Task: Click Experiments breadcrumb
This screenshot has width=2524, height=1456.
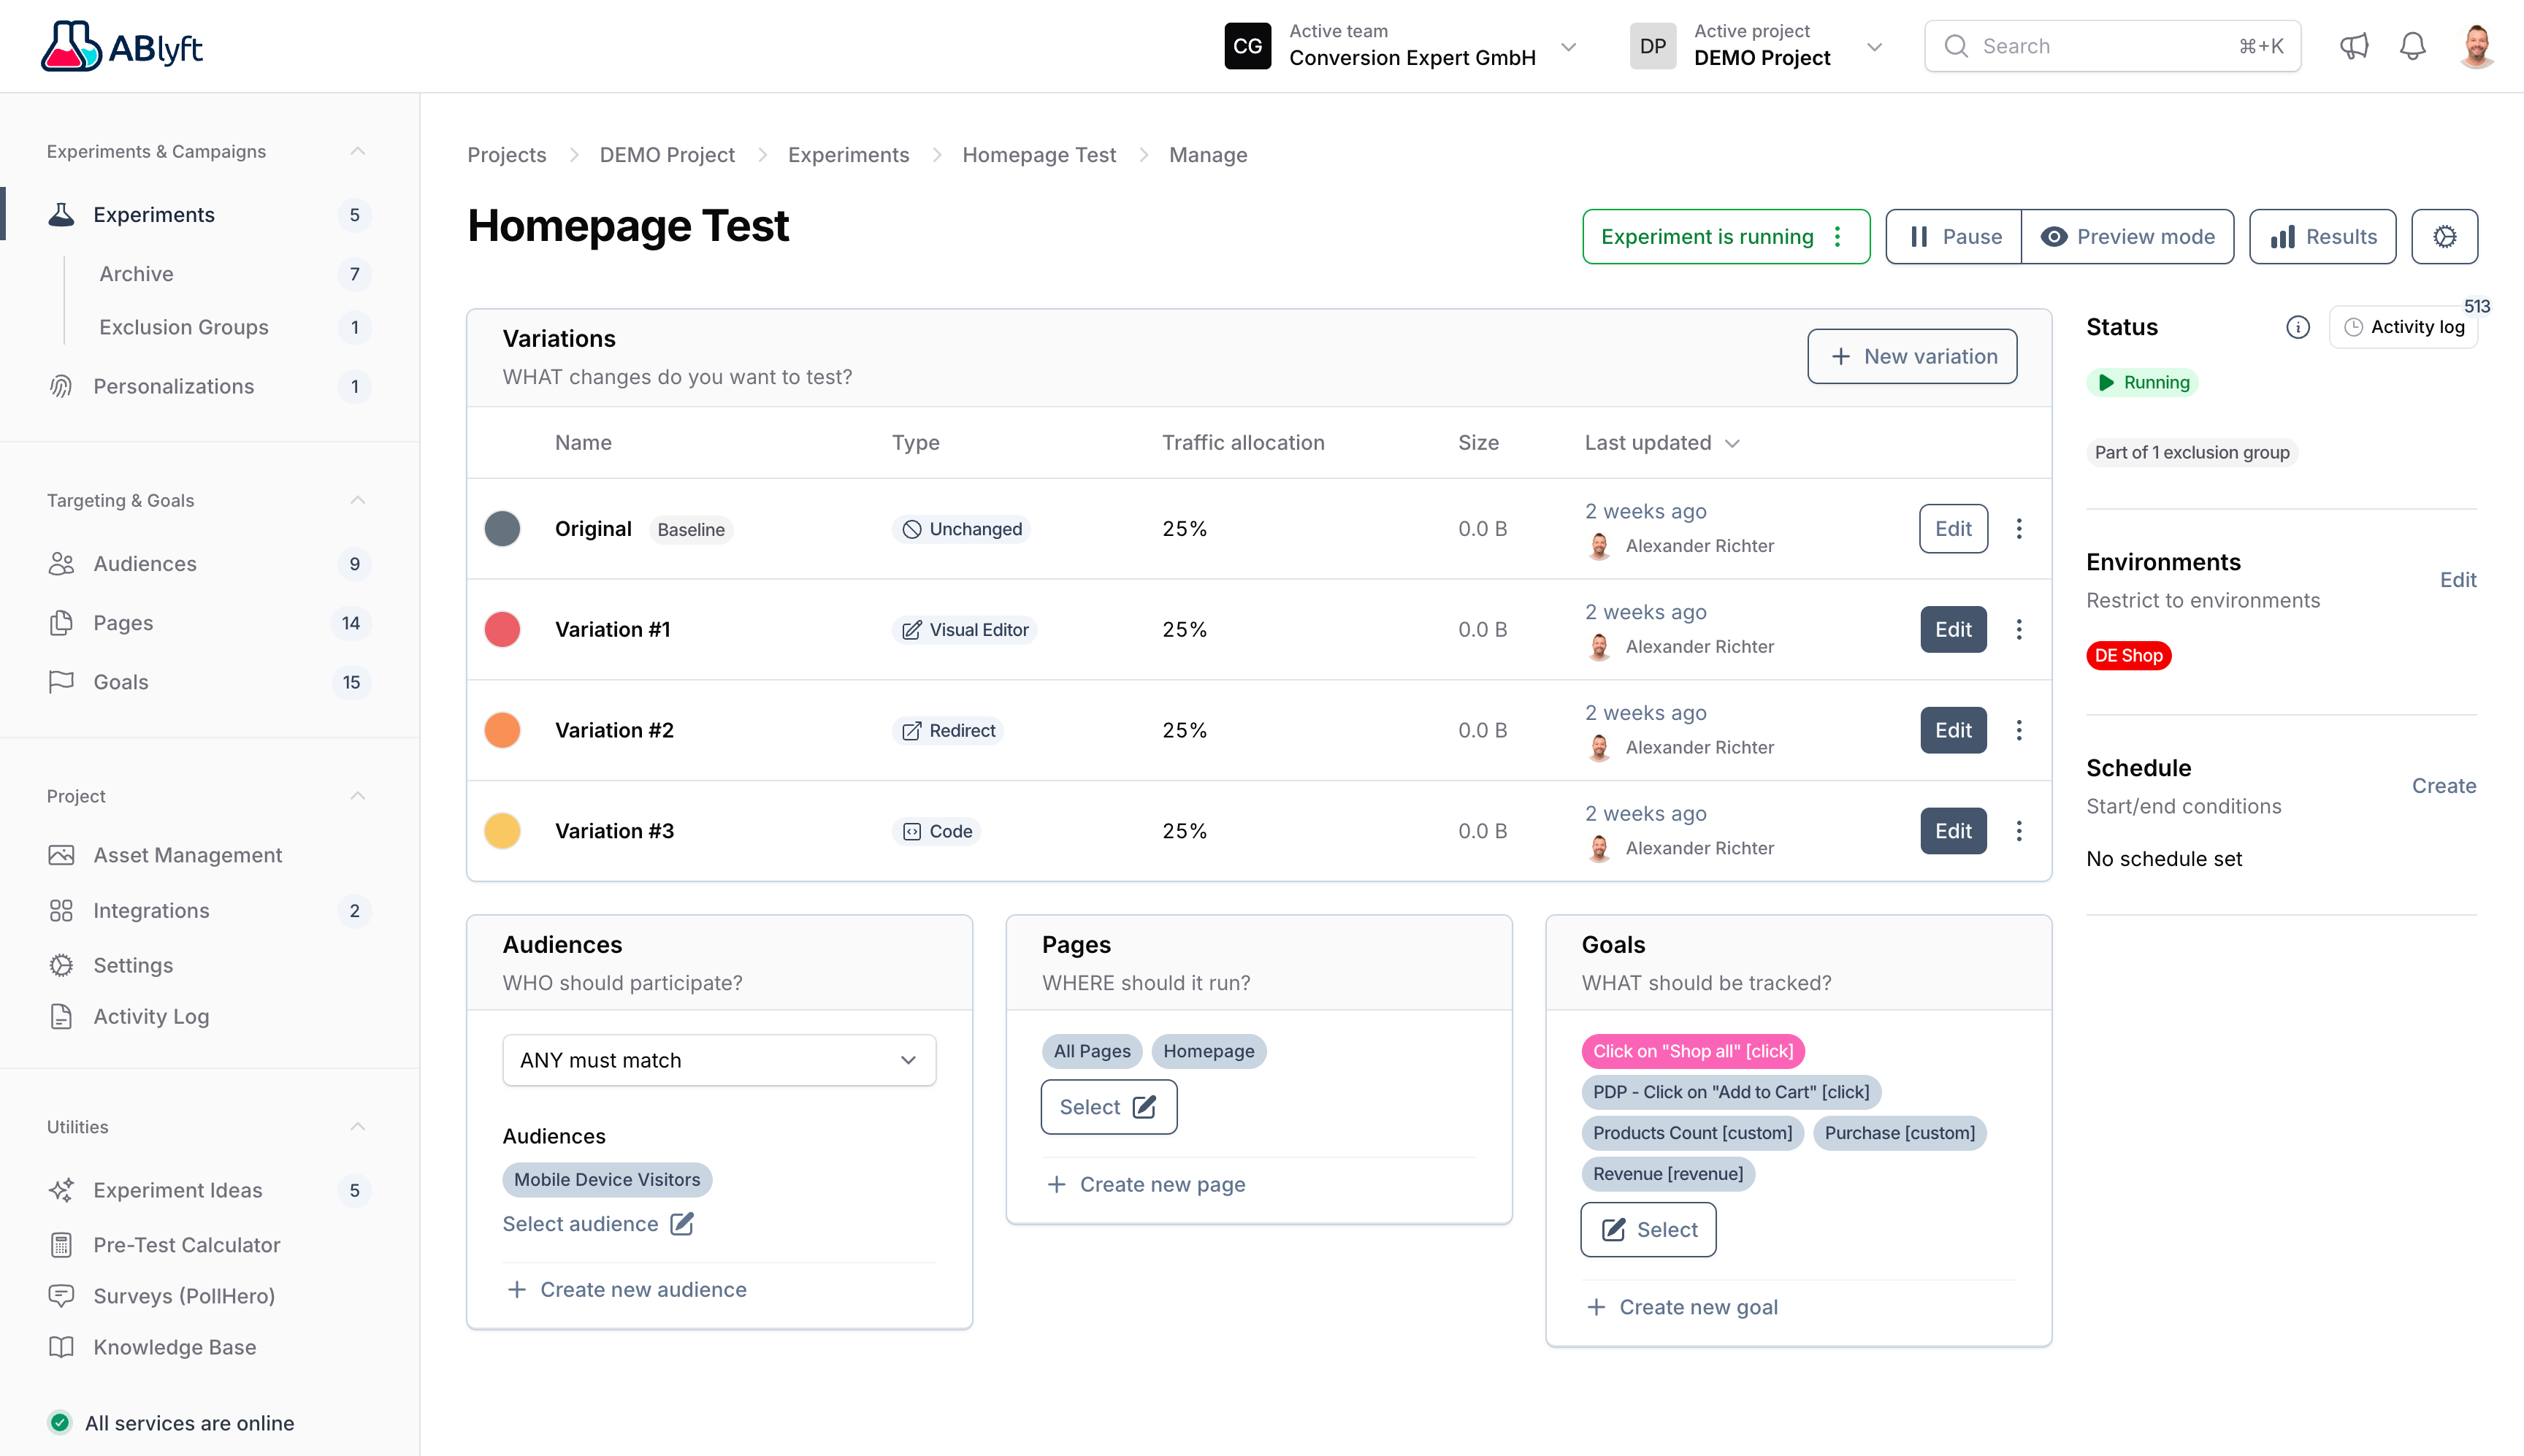Action: (x=848, y=155)
